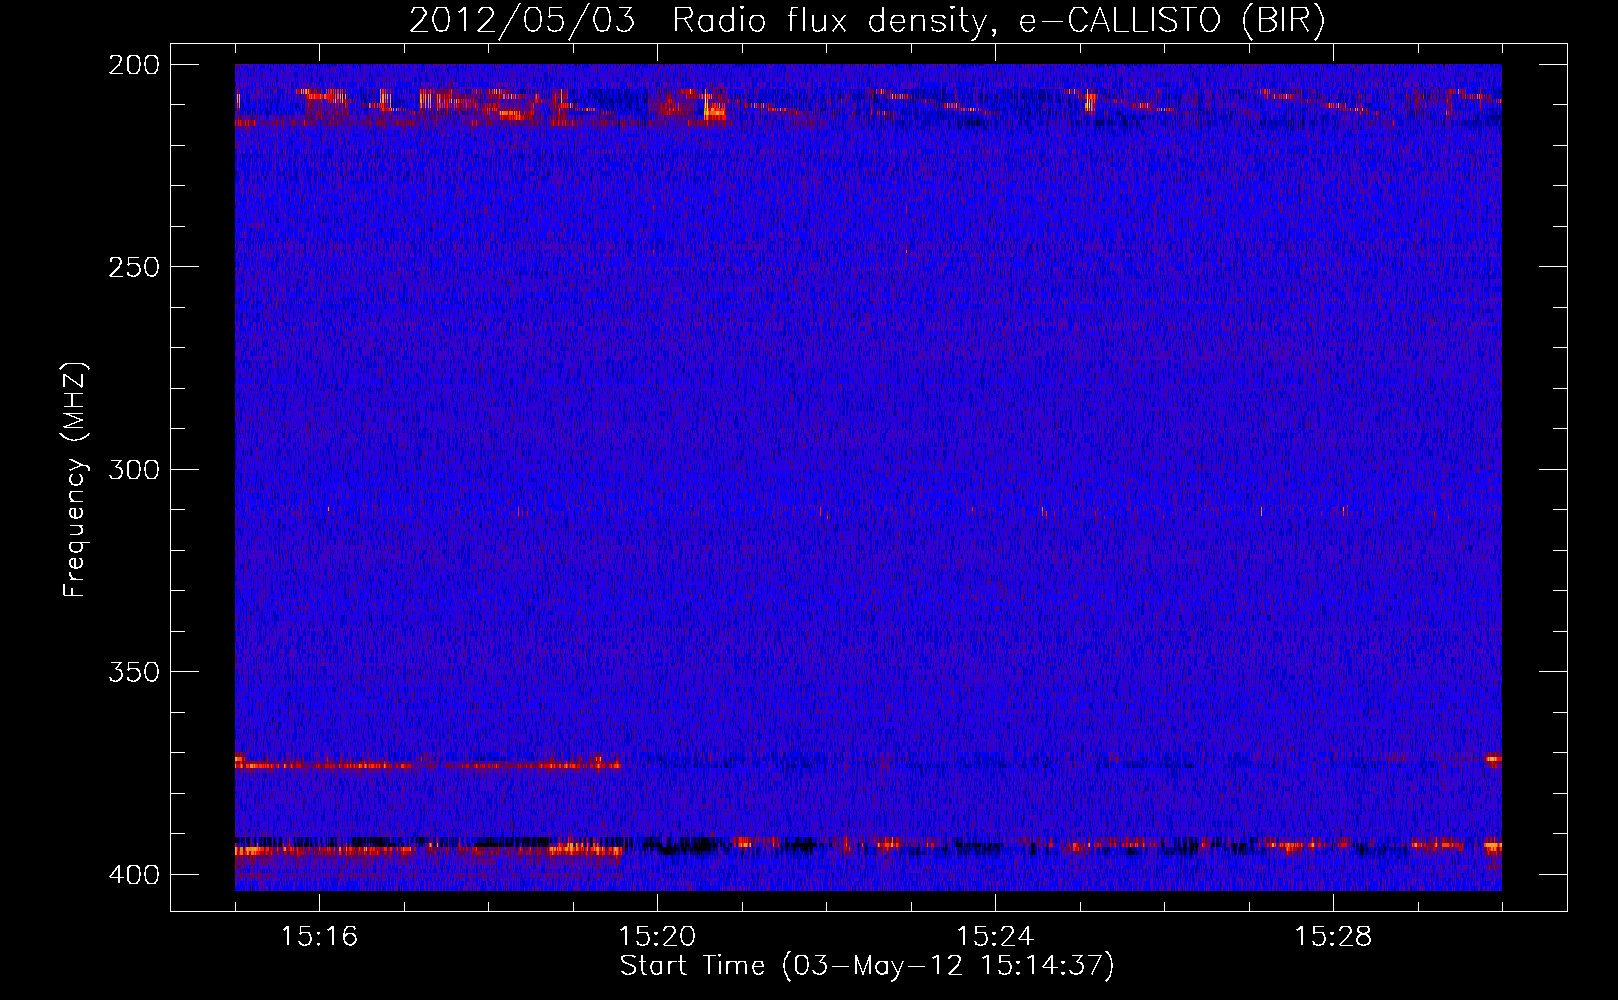Screen dimensions: 1618x1000
Task: Click the 'Start Time (03-May-12 15:14:37)' label
Action: point(867,966)
